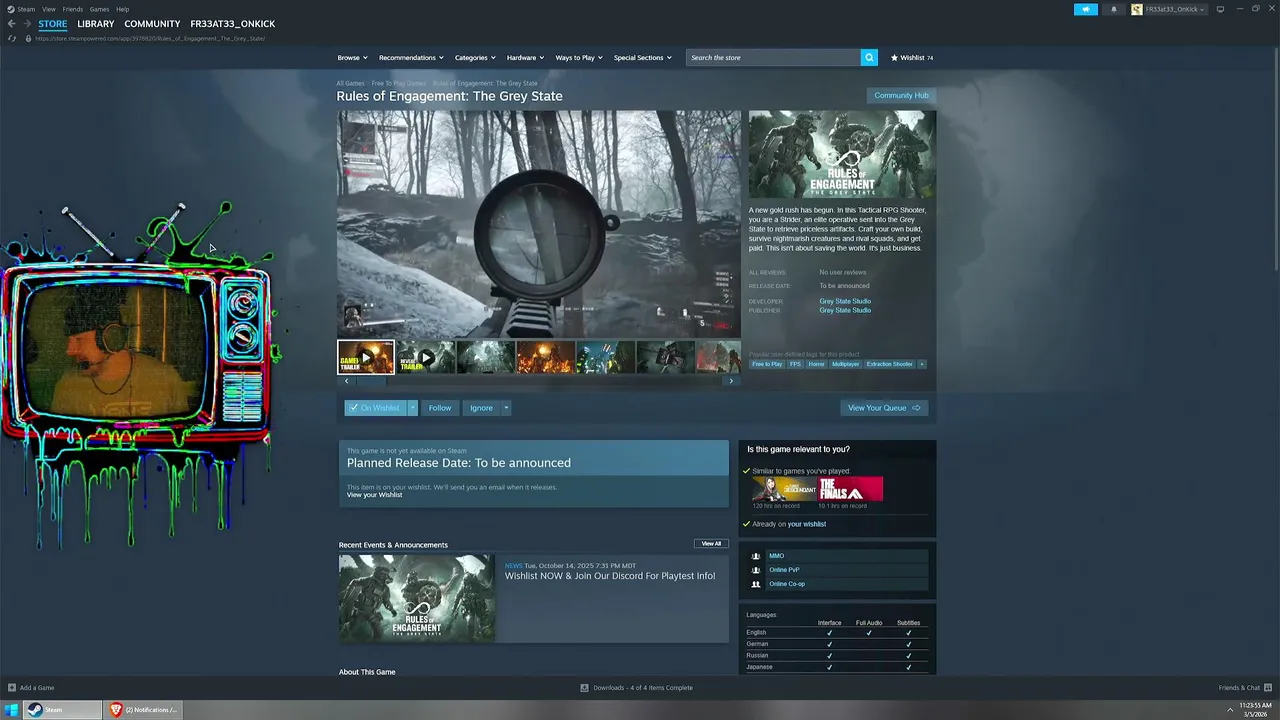Click the MMO feature icon
Screen dimensions: 1280x720
756,556
